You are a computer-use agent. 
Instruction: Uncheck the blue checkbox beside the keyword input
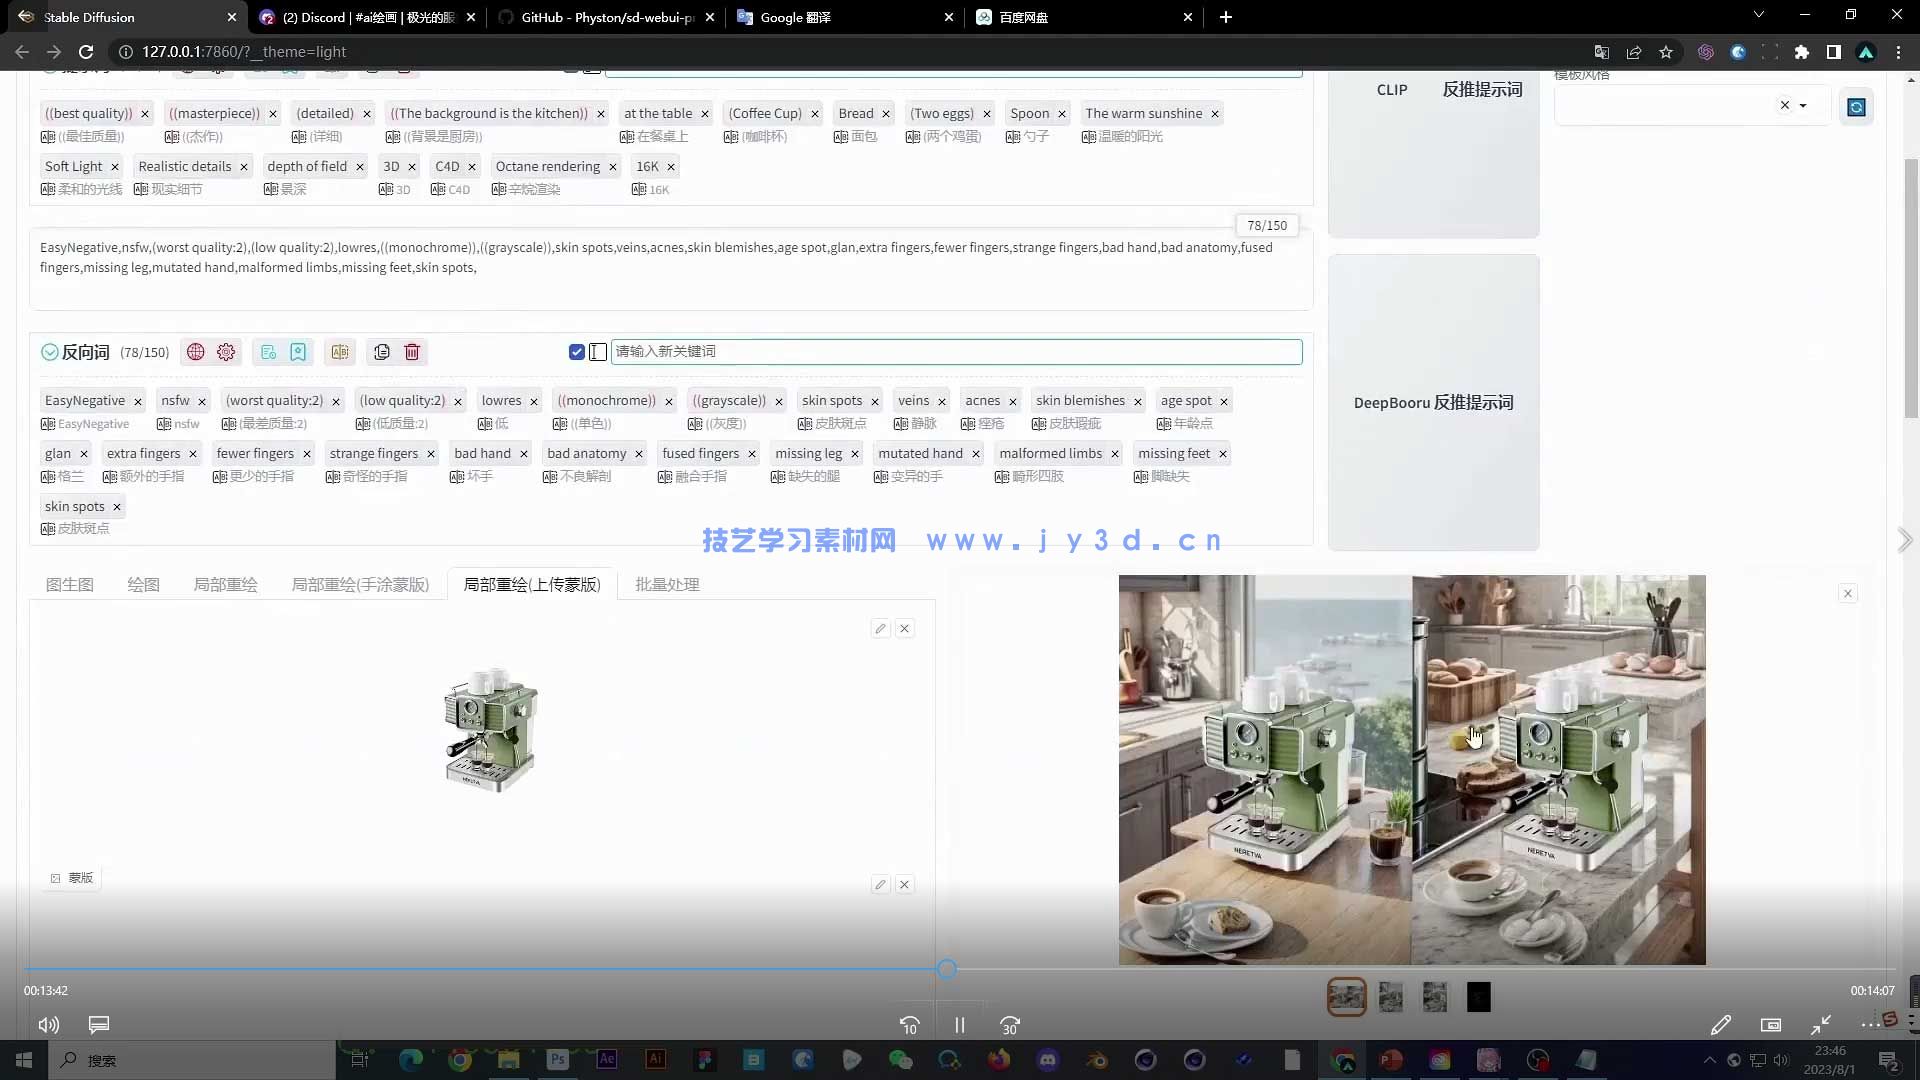pyautogui.click(x=577, y=352)
